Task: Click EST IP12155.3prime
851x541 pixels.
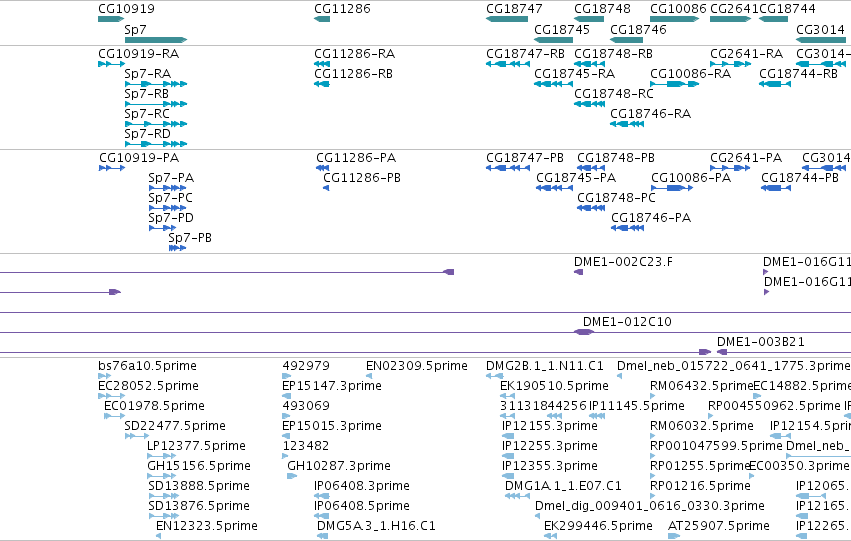Action: coord(550,426)
